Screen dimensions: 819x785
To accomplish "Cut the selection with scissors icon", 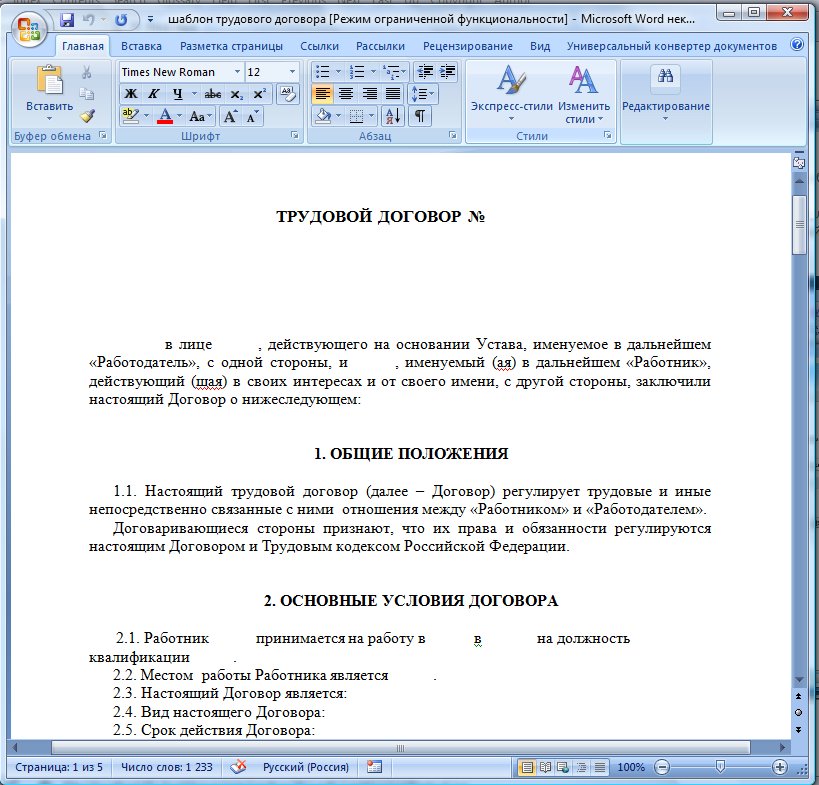I will (x=87, y=73).
